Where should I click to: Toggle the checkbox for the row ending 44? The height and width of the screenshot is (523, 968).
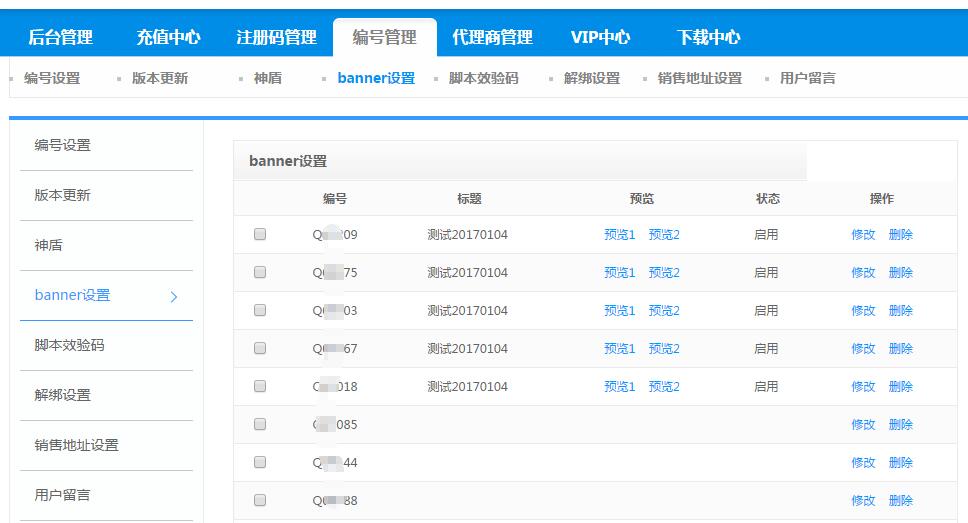[x=260, y=462]
